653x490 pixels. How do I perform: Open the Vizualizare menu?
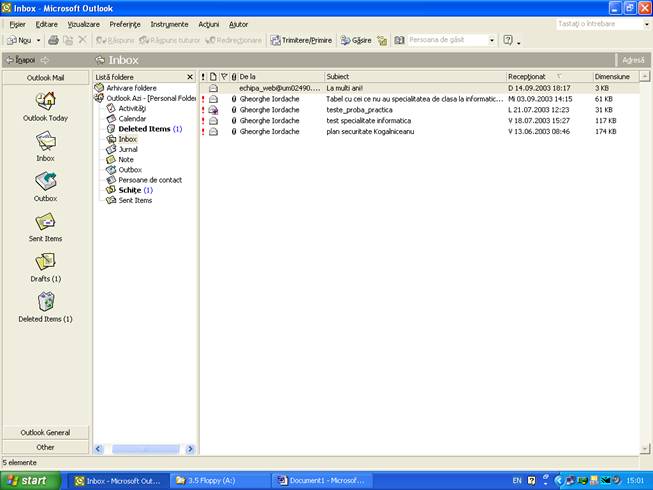click(x=84, y=25)
